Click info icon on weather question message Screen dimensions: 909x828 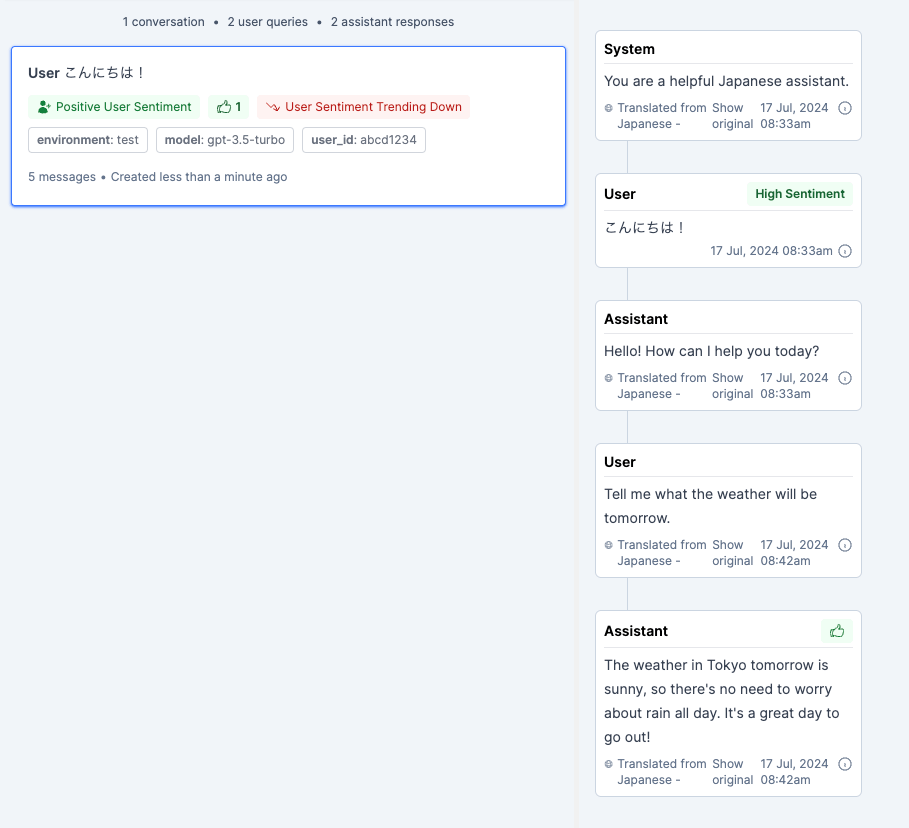point(845,545)
